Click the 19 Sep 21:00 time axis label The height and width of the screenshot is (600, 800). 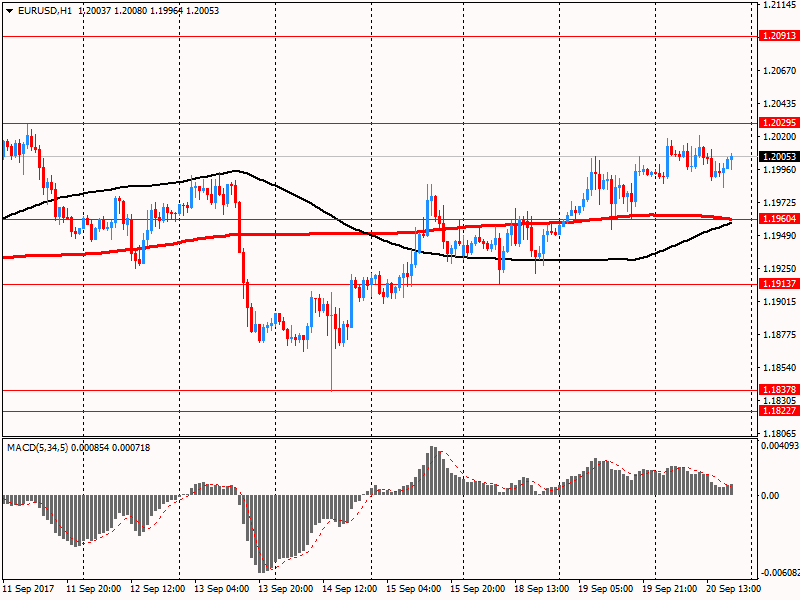[669, 589]
